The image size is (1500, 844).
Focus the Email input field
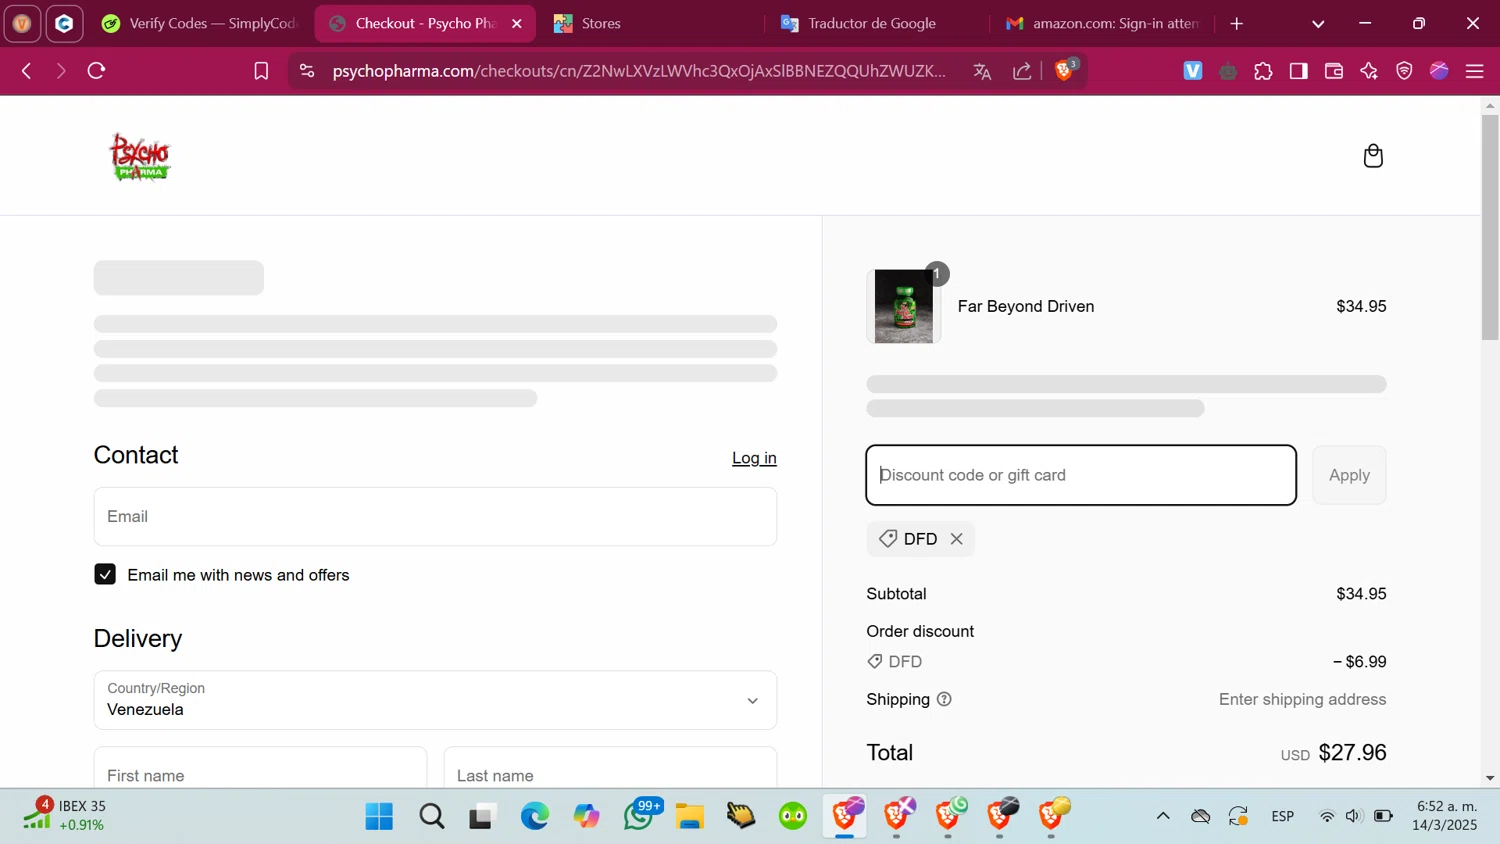tap(435, 517)
